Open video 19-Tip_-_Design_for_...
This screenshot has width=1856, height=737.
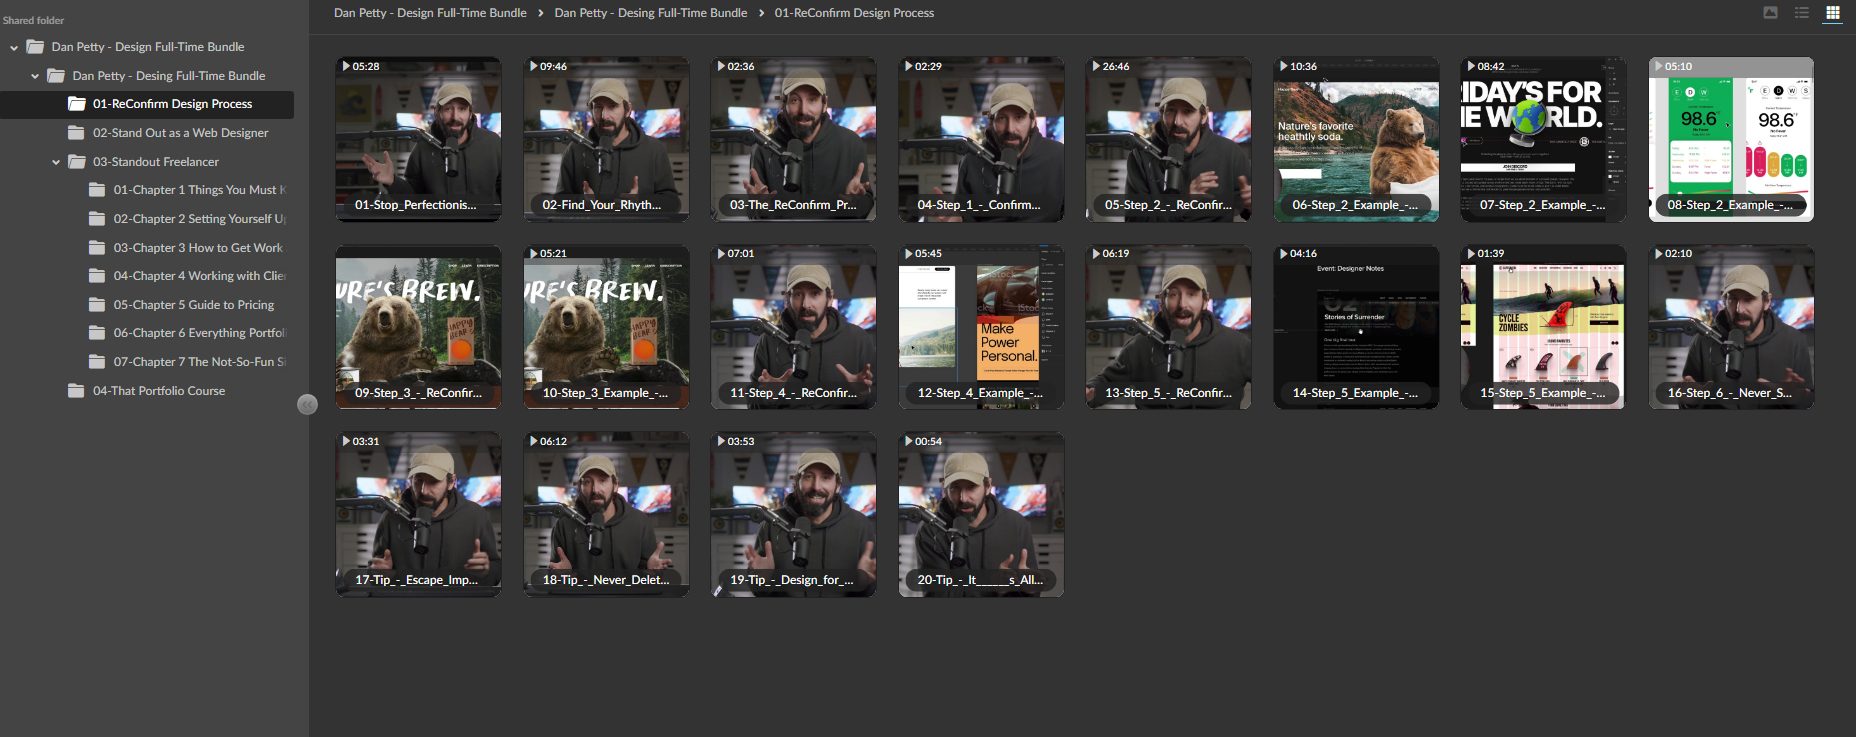[793, 514]
